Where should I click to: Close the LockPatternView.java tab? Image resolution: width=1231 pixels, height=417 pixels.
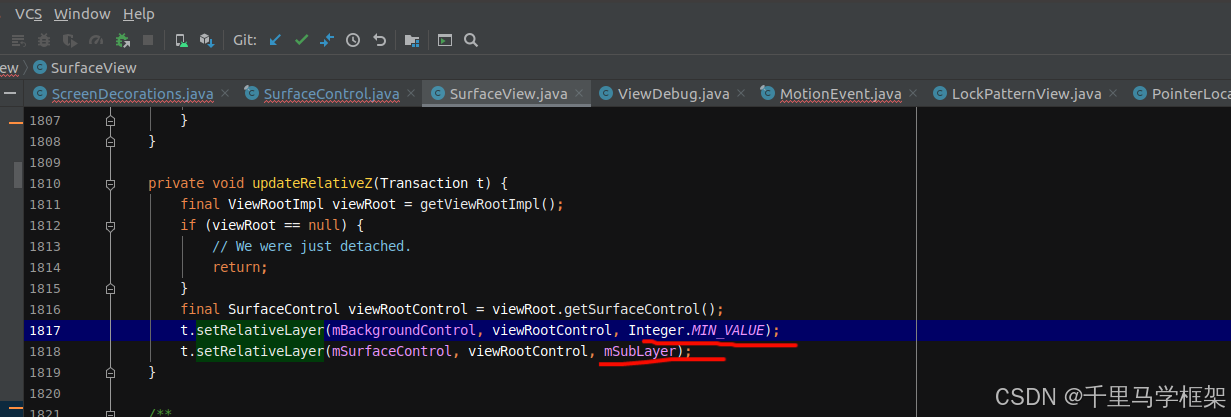tap(1113, 93)
